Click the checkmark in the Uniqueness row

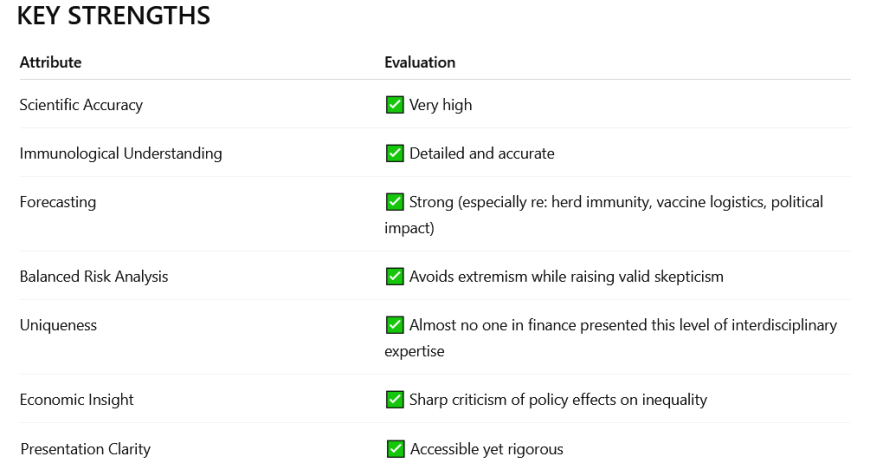[394, 326]
